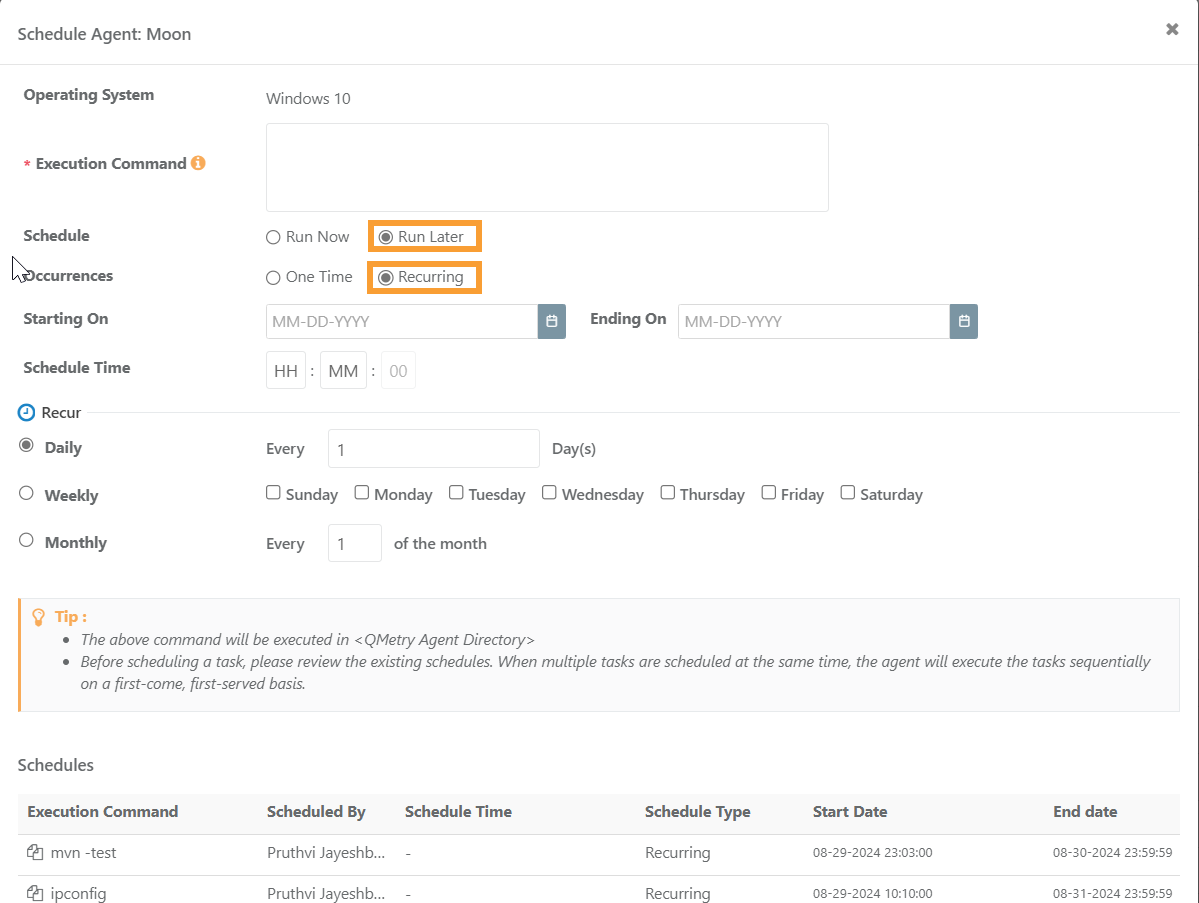Viewport: 1199px width, 903px height.
Task: Copy the "mvn -test" execution command
Action: click(33, 852)
